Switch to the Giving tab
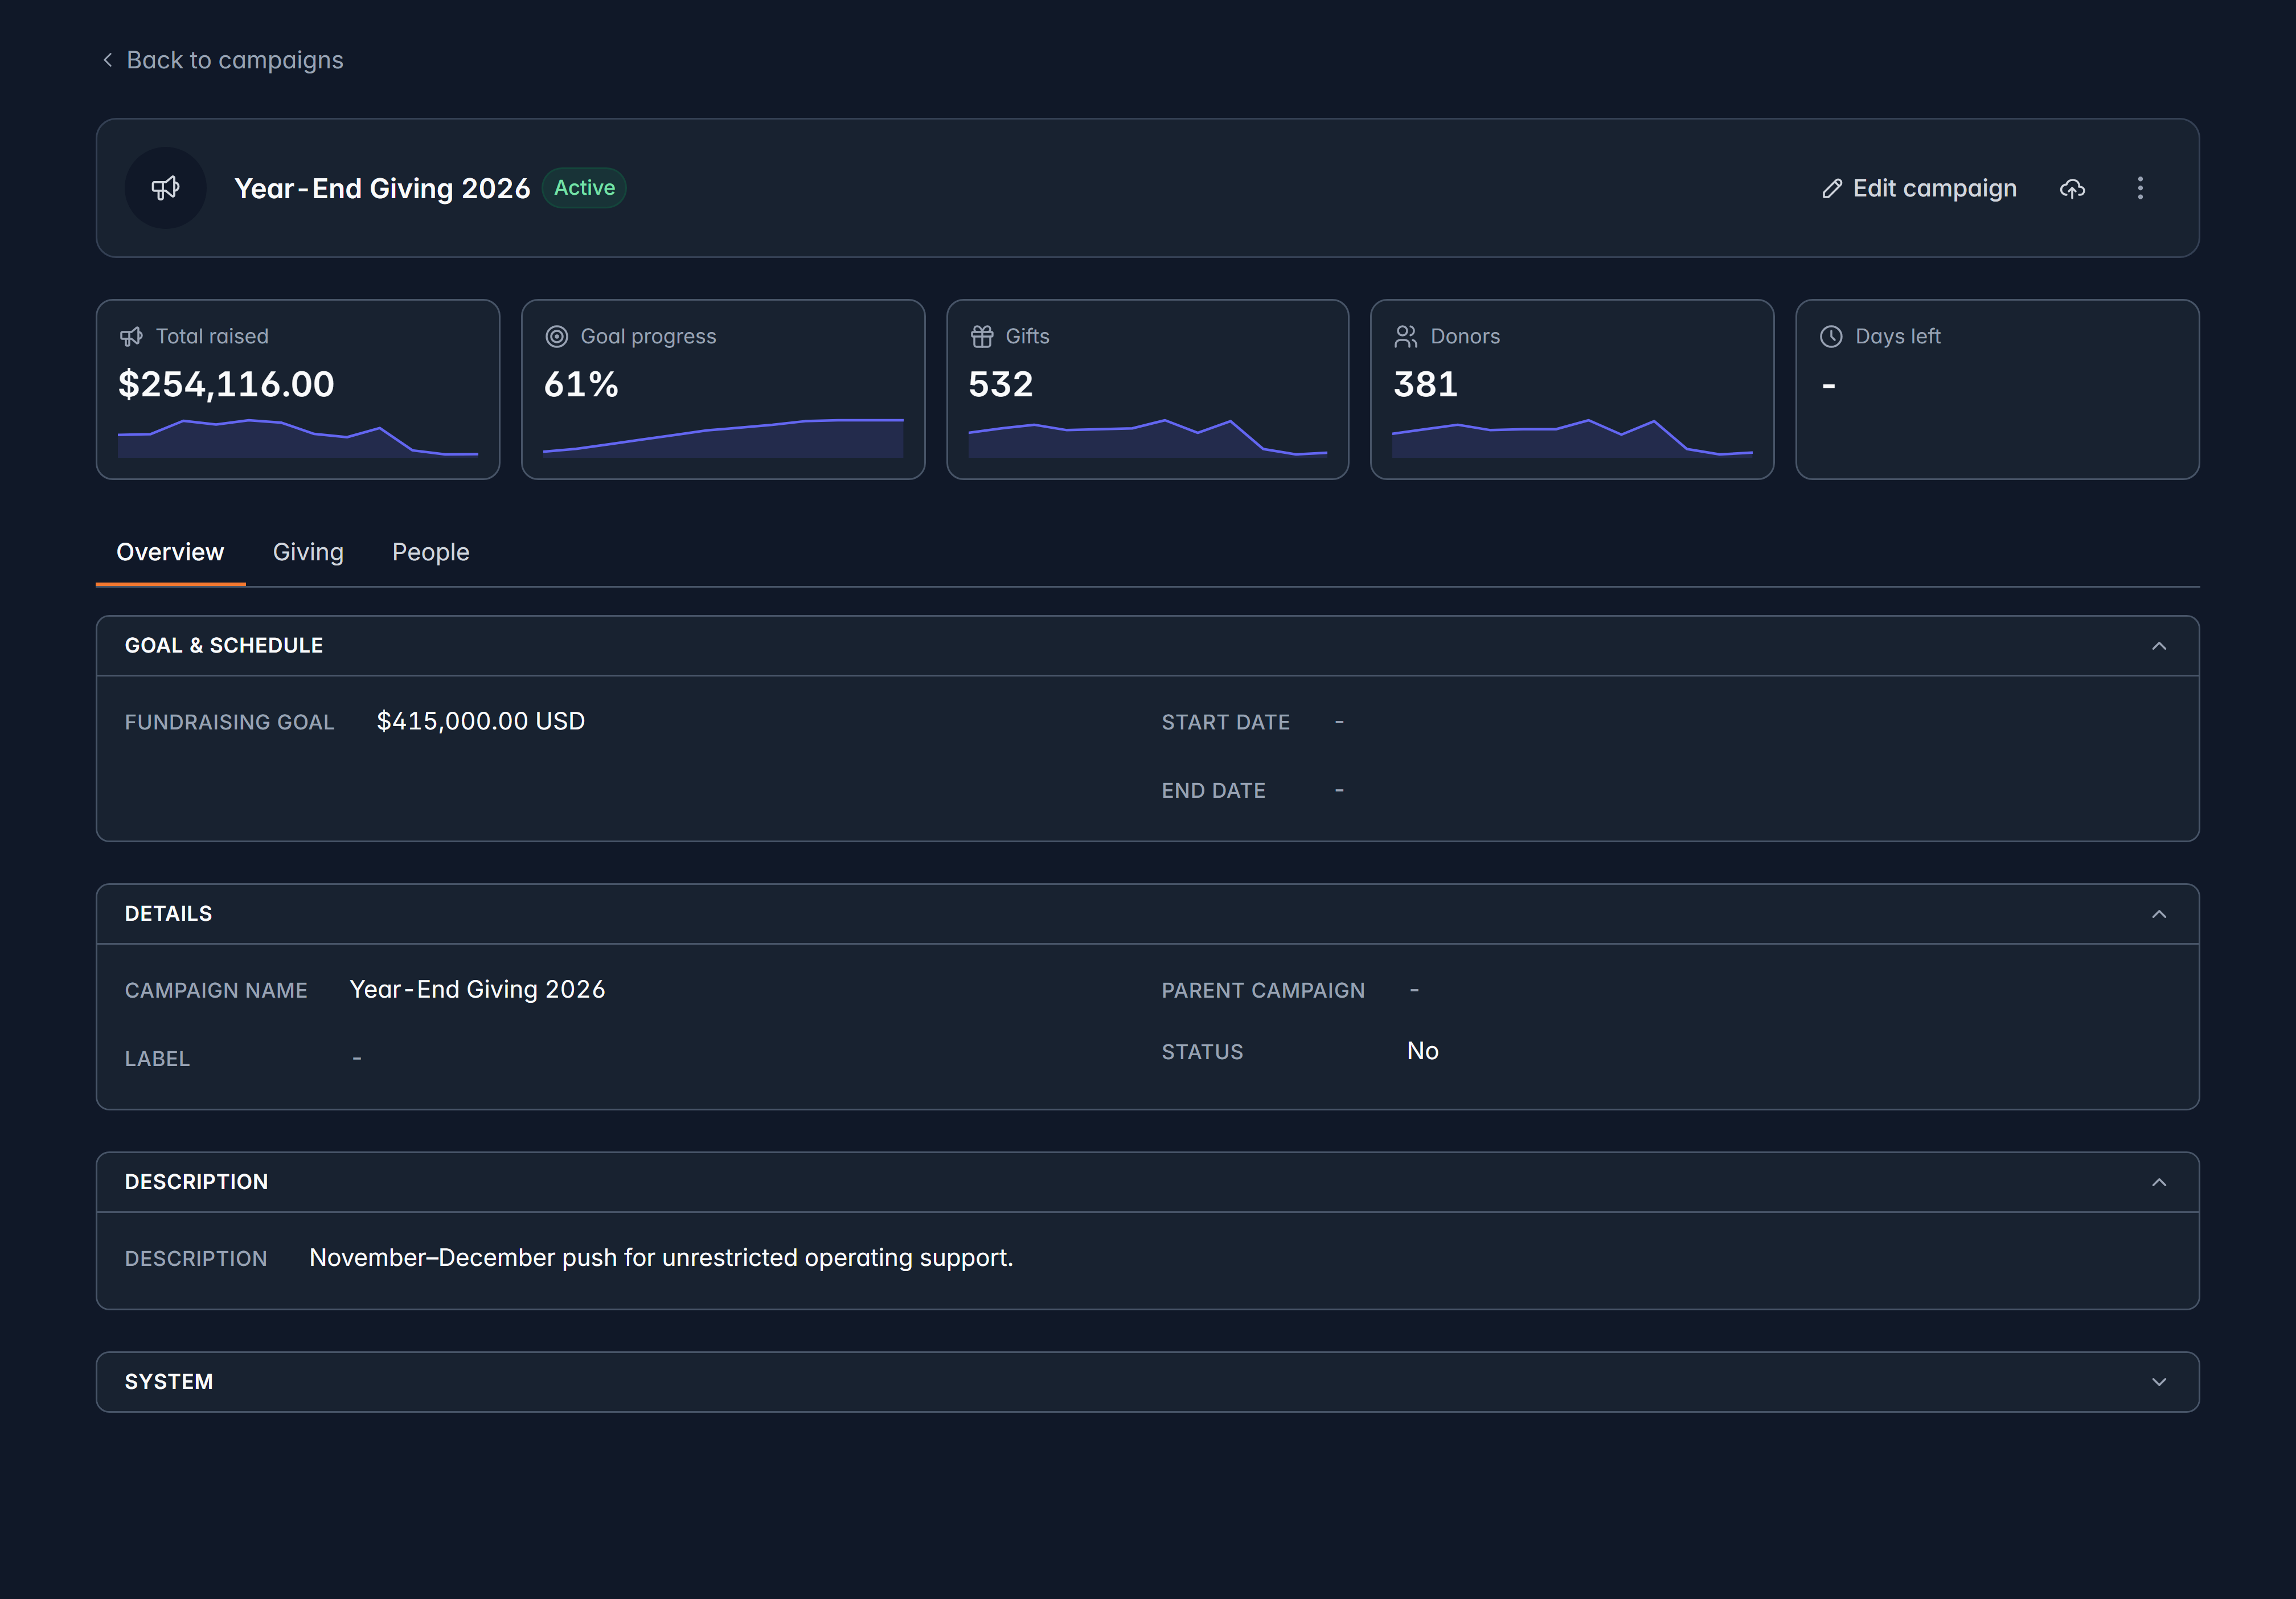Screen dimensions: 2296x1599 (x=308, y=552)
